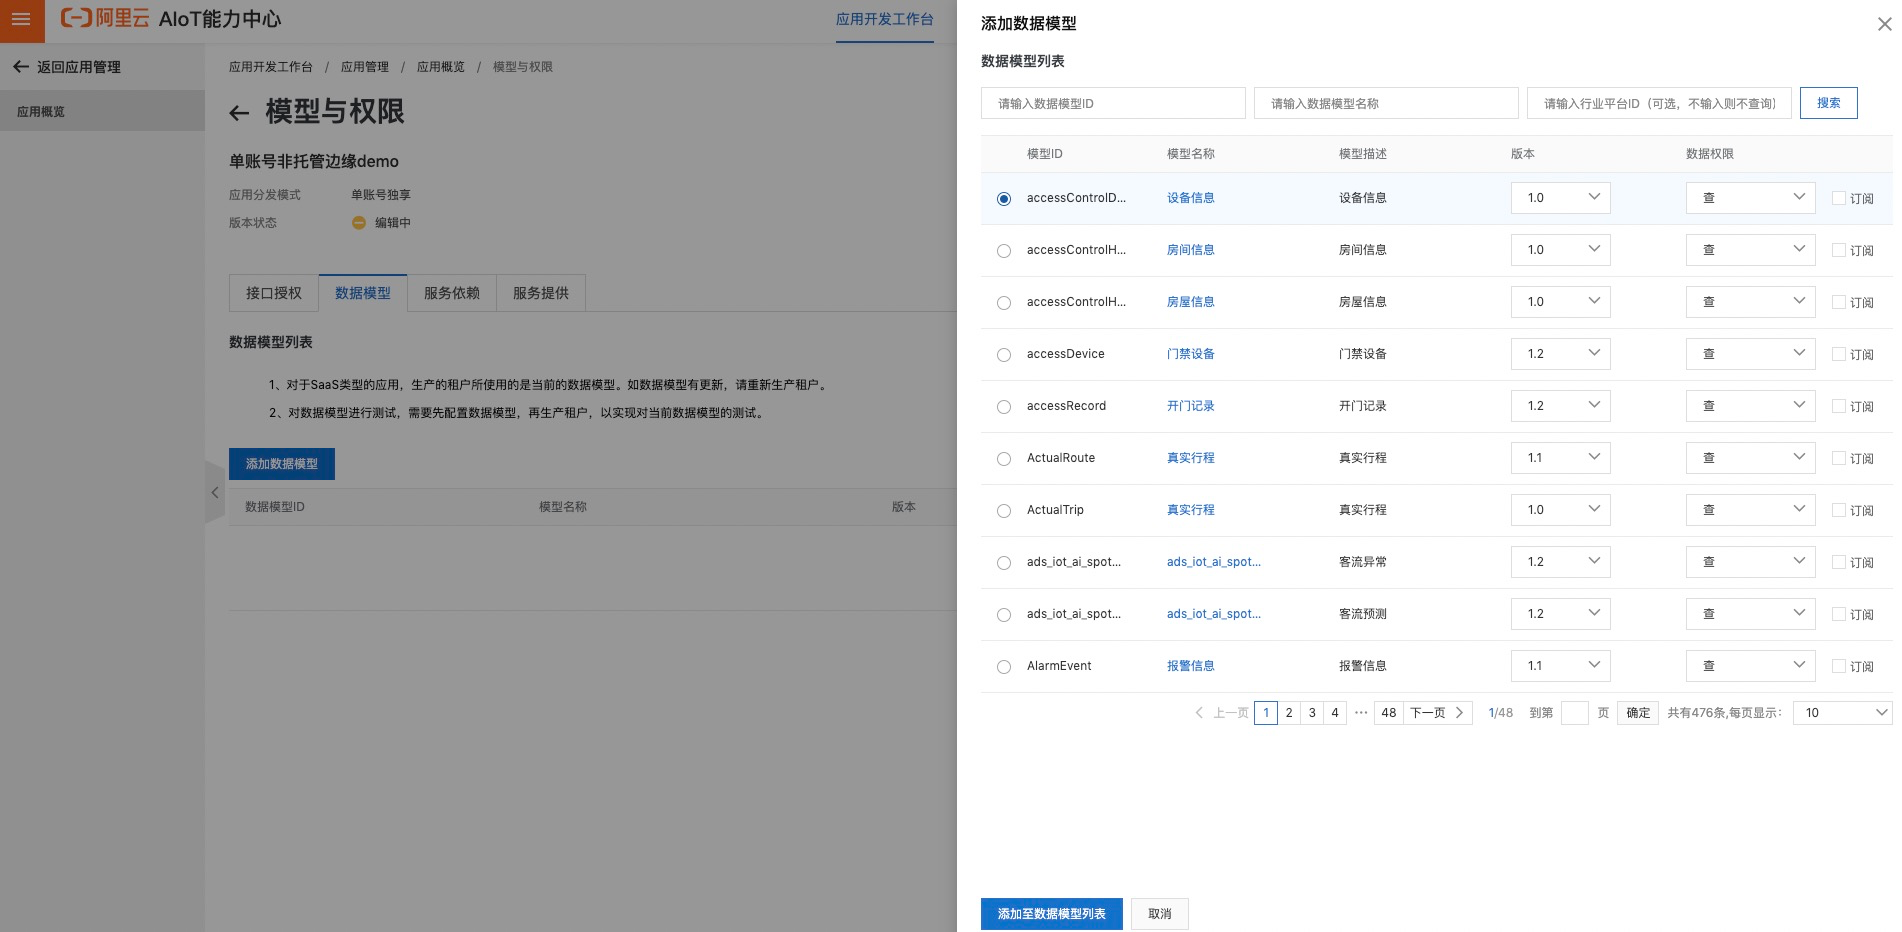The height and width of the screenshot is (932, 1902).
Task: Switch to the 服务提供 tab
Action: pos(541,293)
